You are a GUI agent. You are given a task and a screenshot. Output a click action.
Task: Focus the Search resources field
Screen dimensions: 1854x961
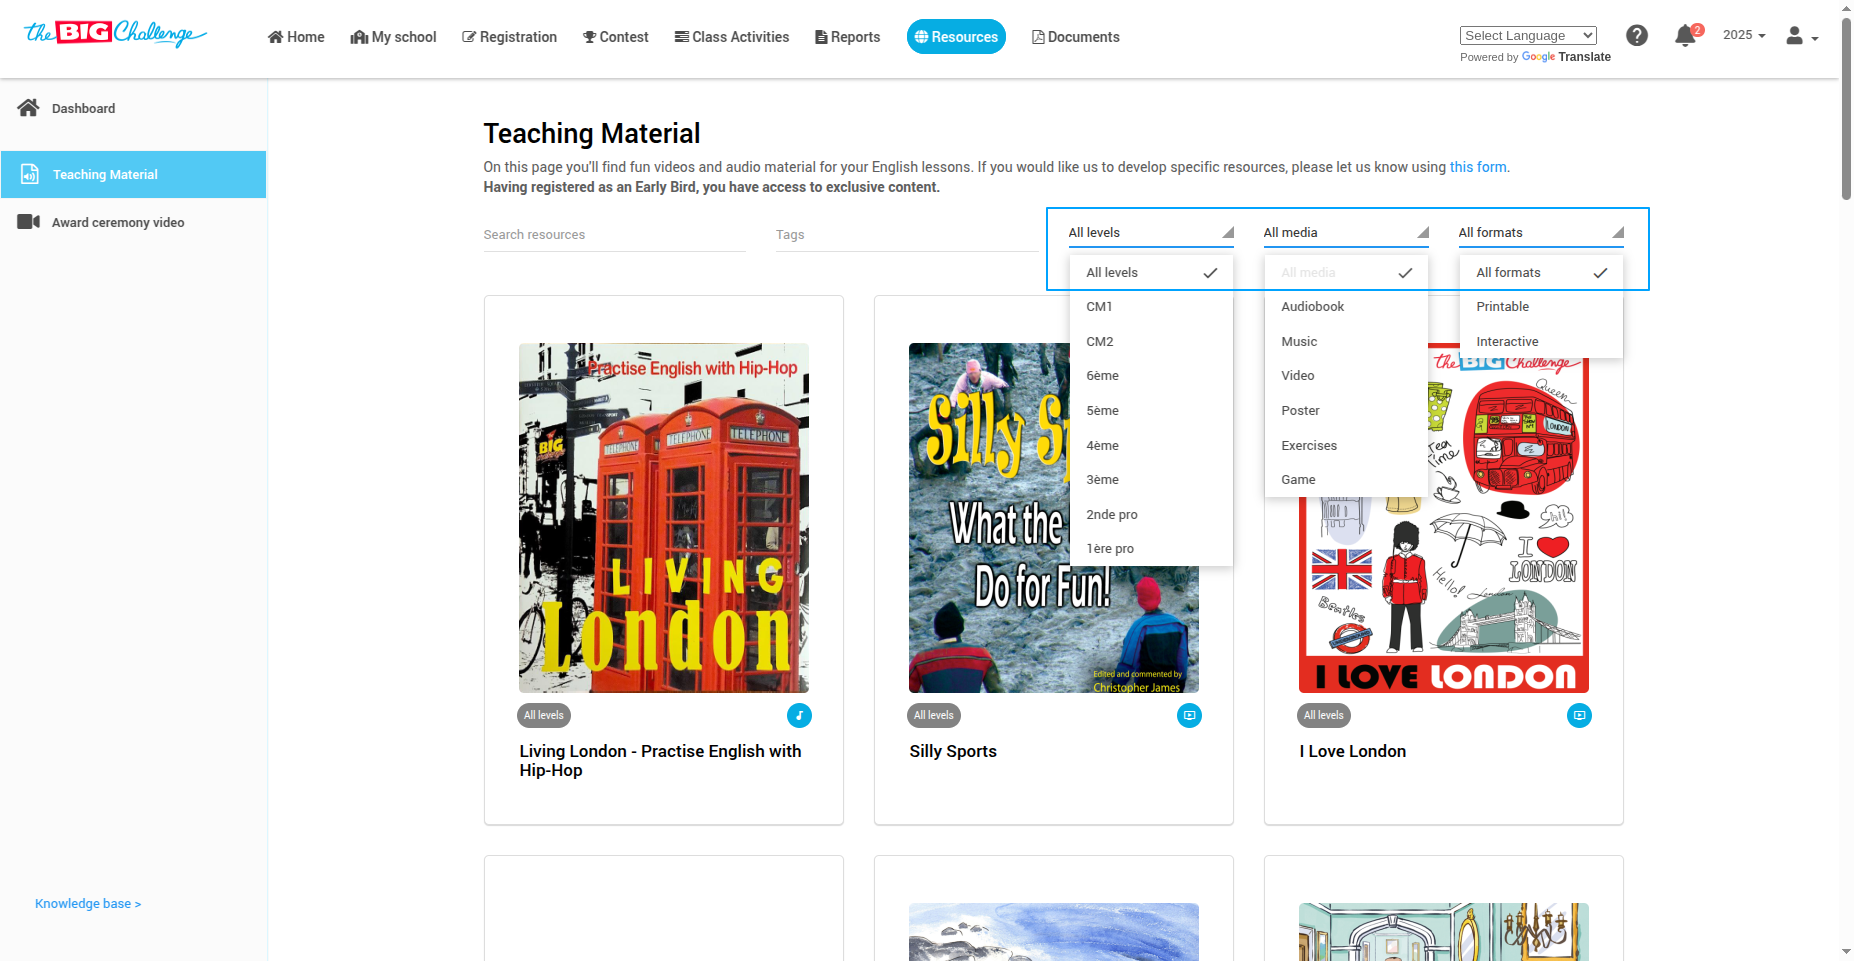(x=615, y=235)
